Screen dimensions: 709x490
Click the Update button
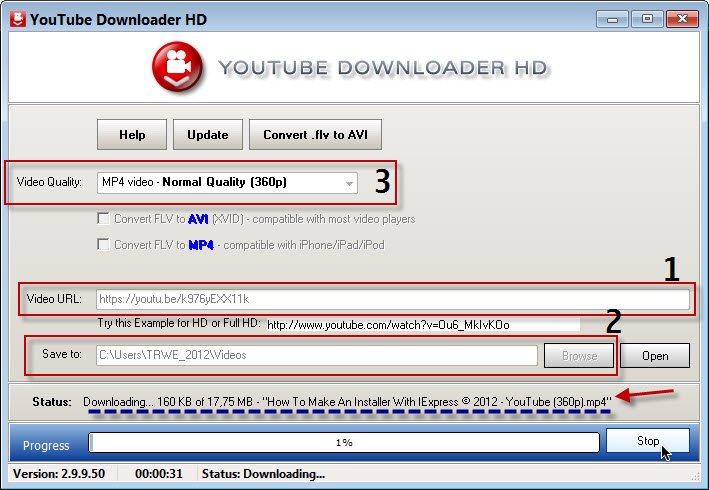click(208, 135)
